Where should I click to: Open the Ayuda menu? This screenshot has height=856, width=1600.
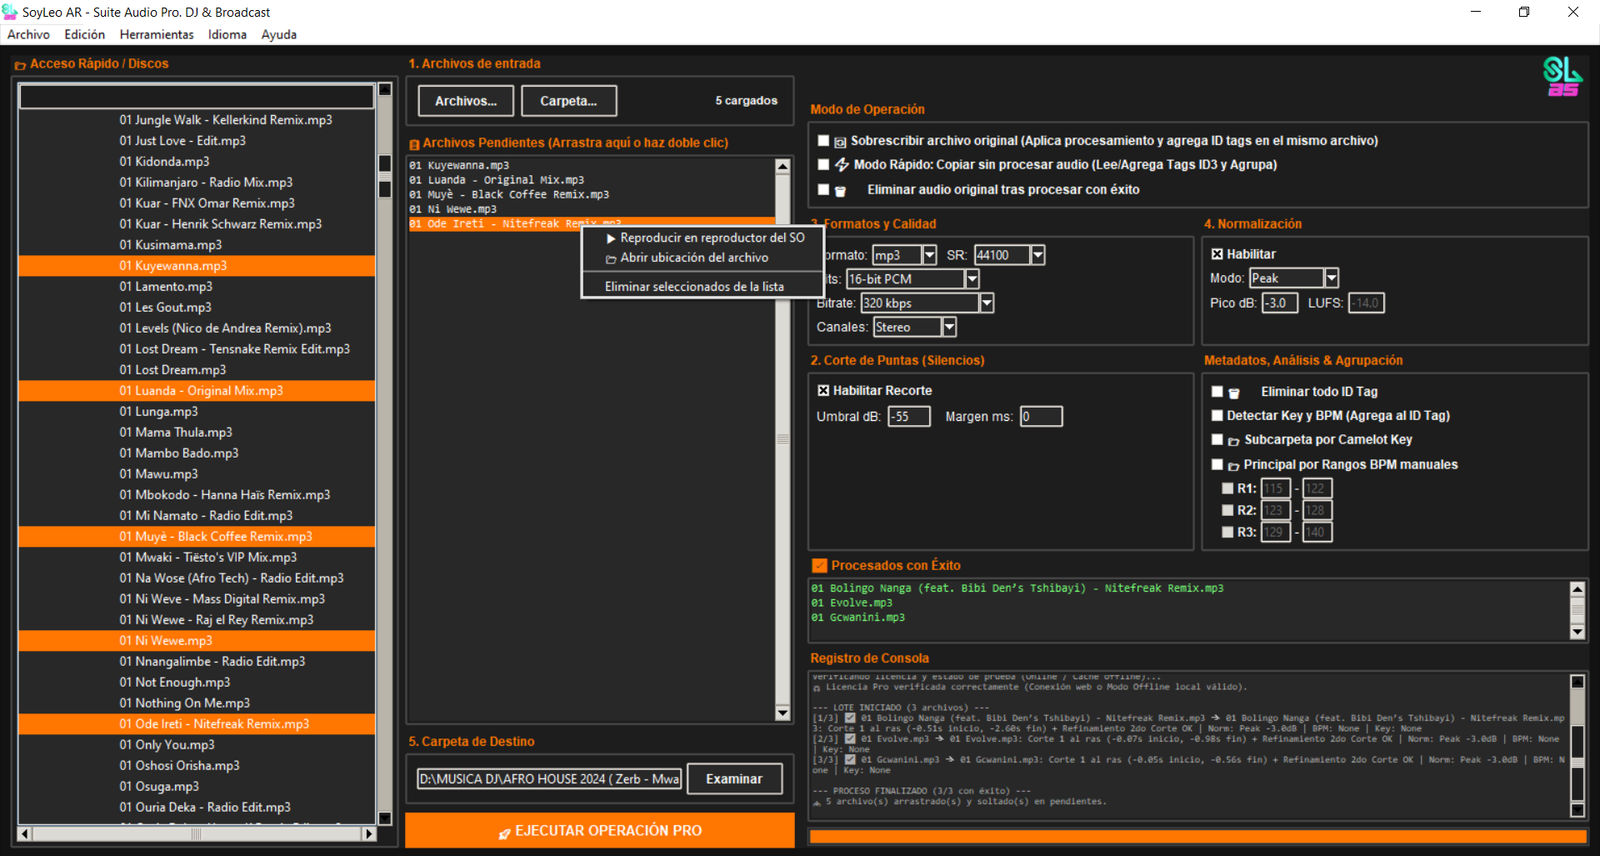pyautogui.click(x=279, y=34)
